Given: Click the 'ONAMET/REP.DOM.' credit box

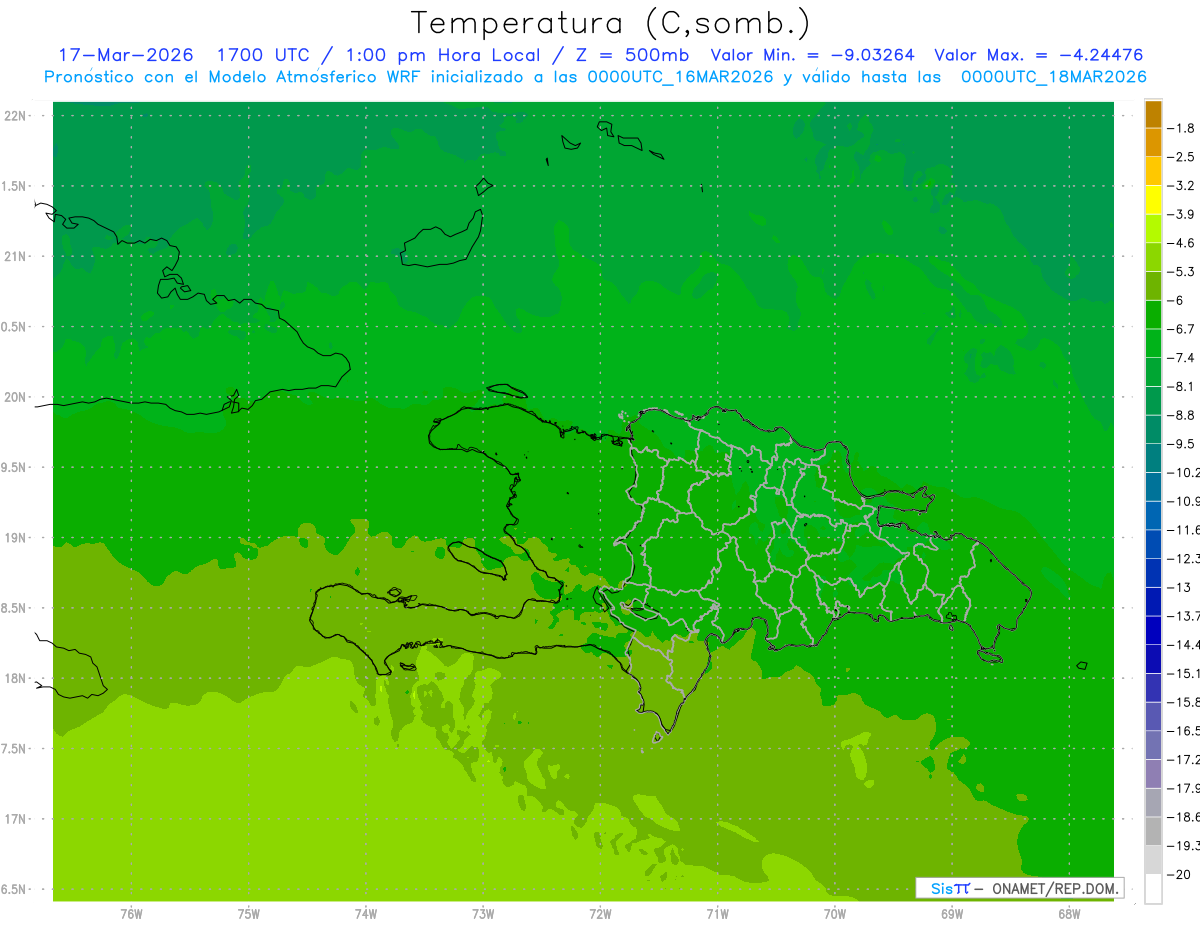Looking at the screenshot, I should click(1020, 888).
